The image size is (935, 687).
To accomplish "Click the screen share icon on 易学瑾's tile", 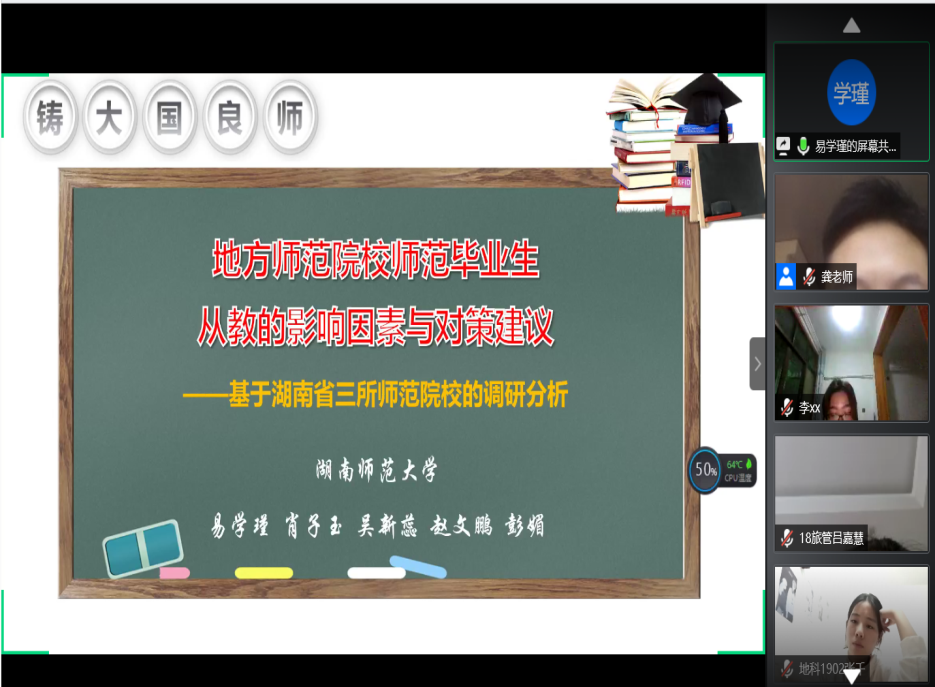I will click(x=784, y=146).
